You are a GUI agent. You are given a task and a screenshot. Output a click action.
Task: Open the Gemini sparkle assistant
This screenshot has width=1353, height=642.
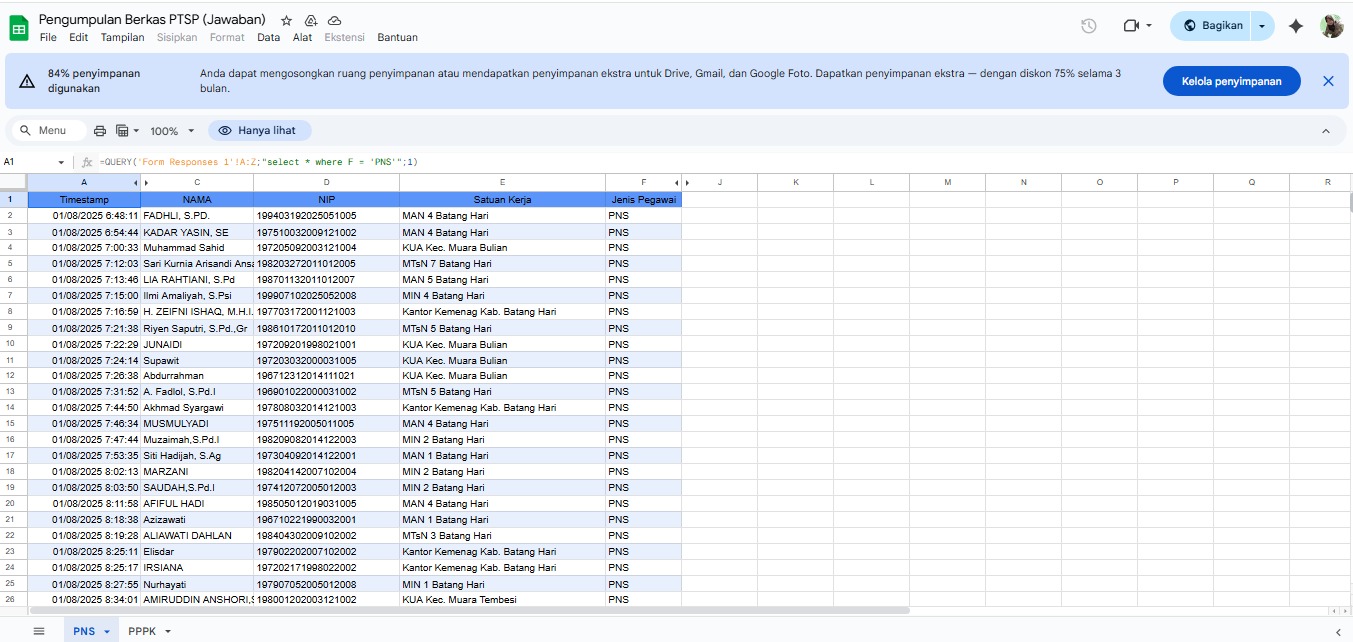point(1296,26)
